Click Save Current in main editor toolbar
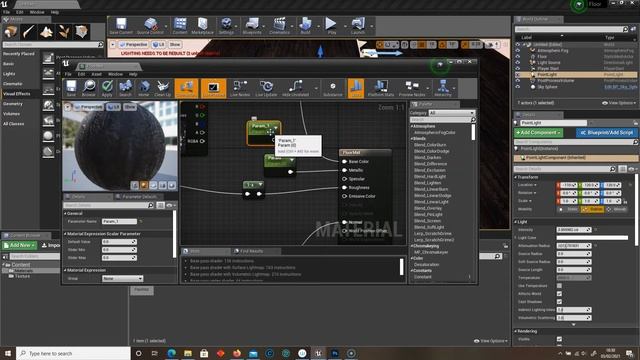 coord(121,26)
